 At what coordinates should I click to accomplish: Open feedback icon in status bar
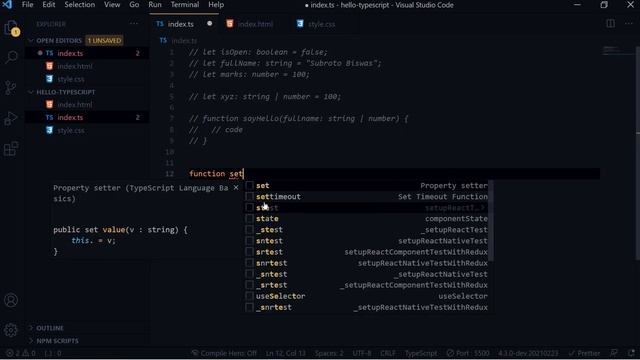coord(614,353)
